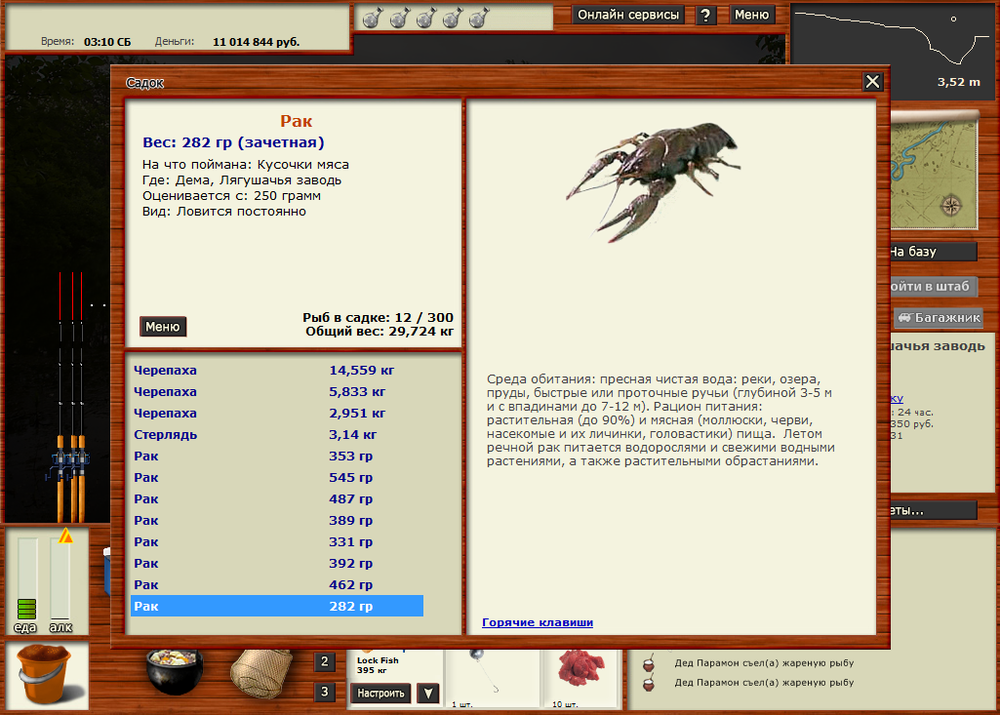Select the 14,559 кг Черепаха entry
The height and width of the screenshot is (715, 1000).
[277, 371]
